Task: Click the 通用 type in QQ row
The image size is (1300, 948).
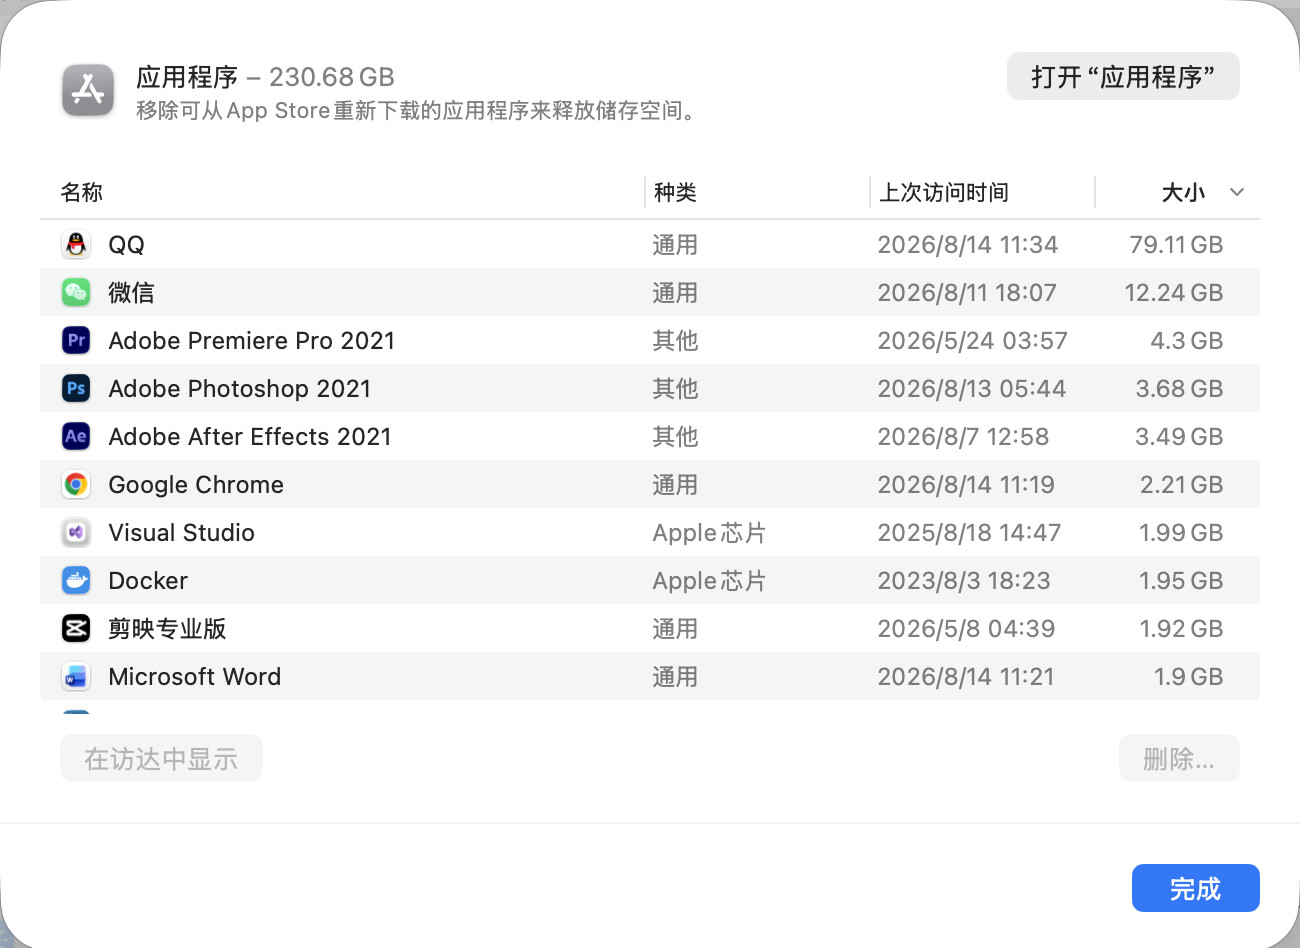Action: click(675, 244)
